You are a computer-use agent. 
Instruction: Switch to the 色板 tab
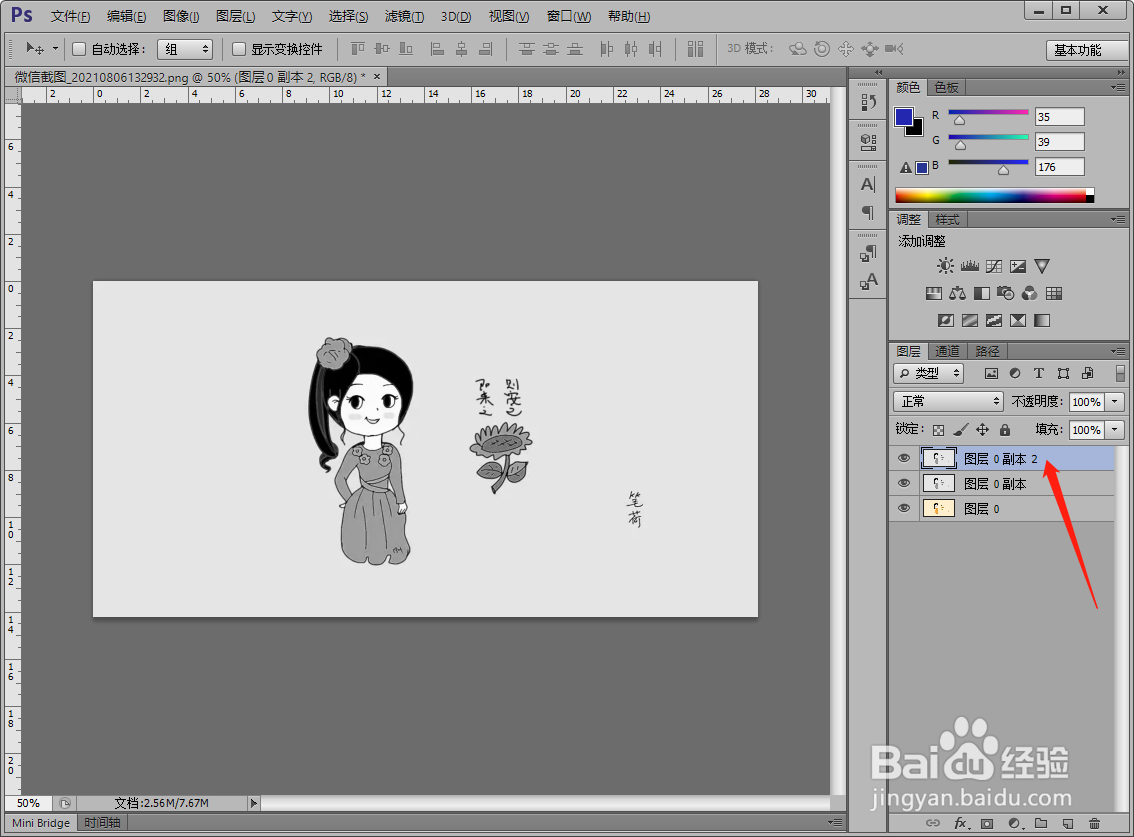[946, 88]
